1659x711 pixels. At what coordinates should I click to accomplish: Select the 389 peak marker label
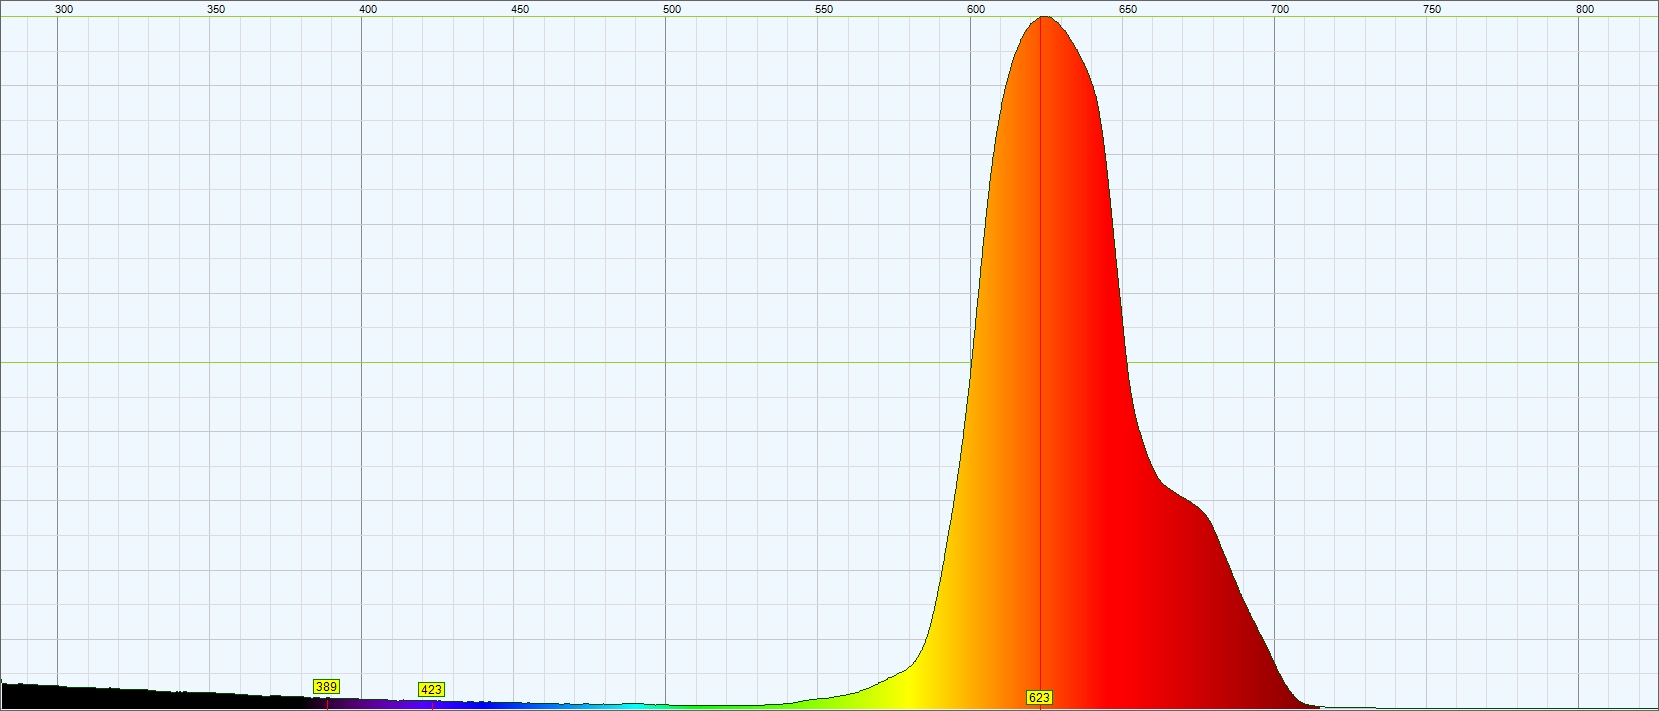pos(326,687)
